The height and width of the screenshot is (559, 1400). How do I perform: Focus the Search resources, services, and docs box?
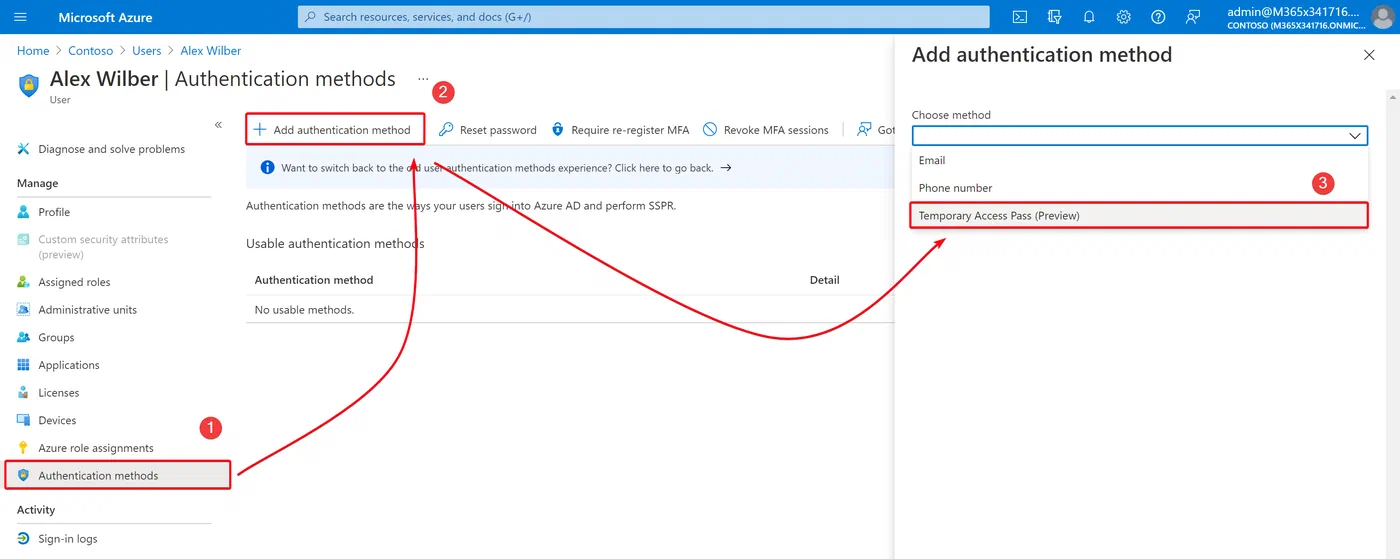tap(644, 17)
